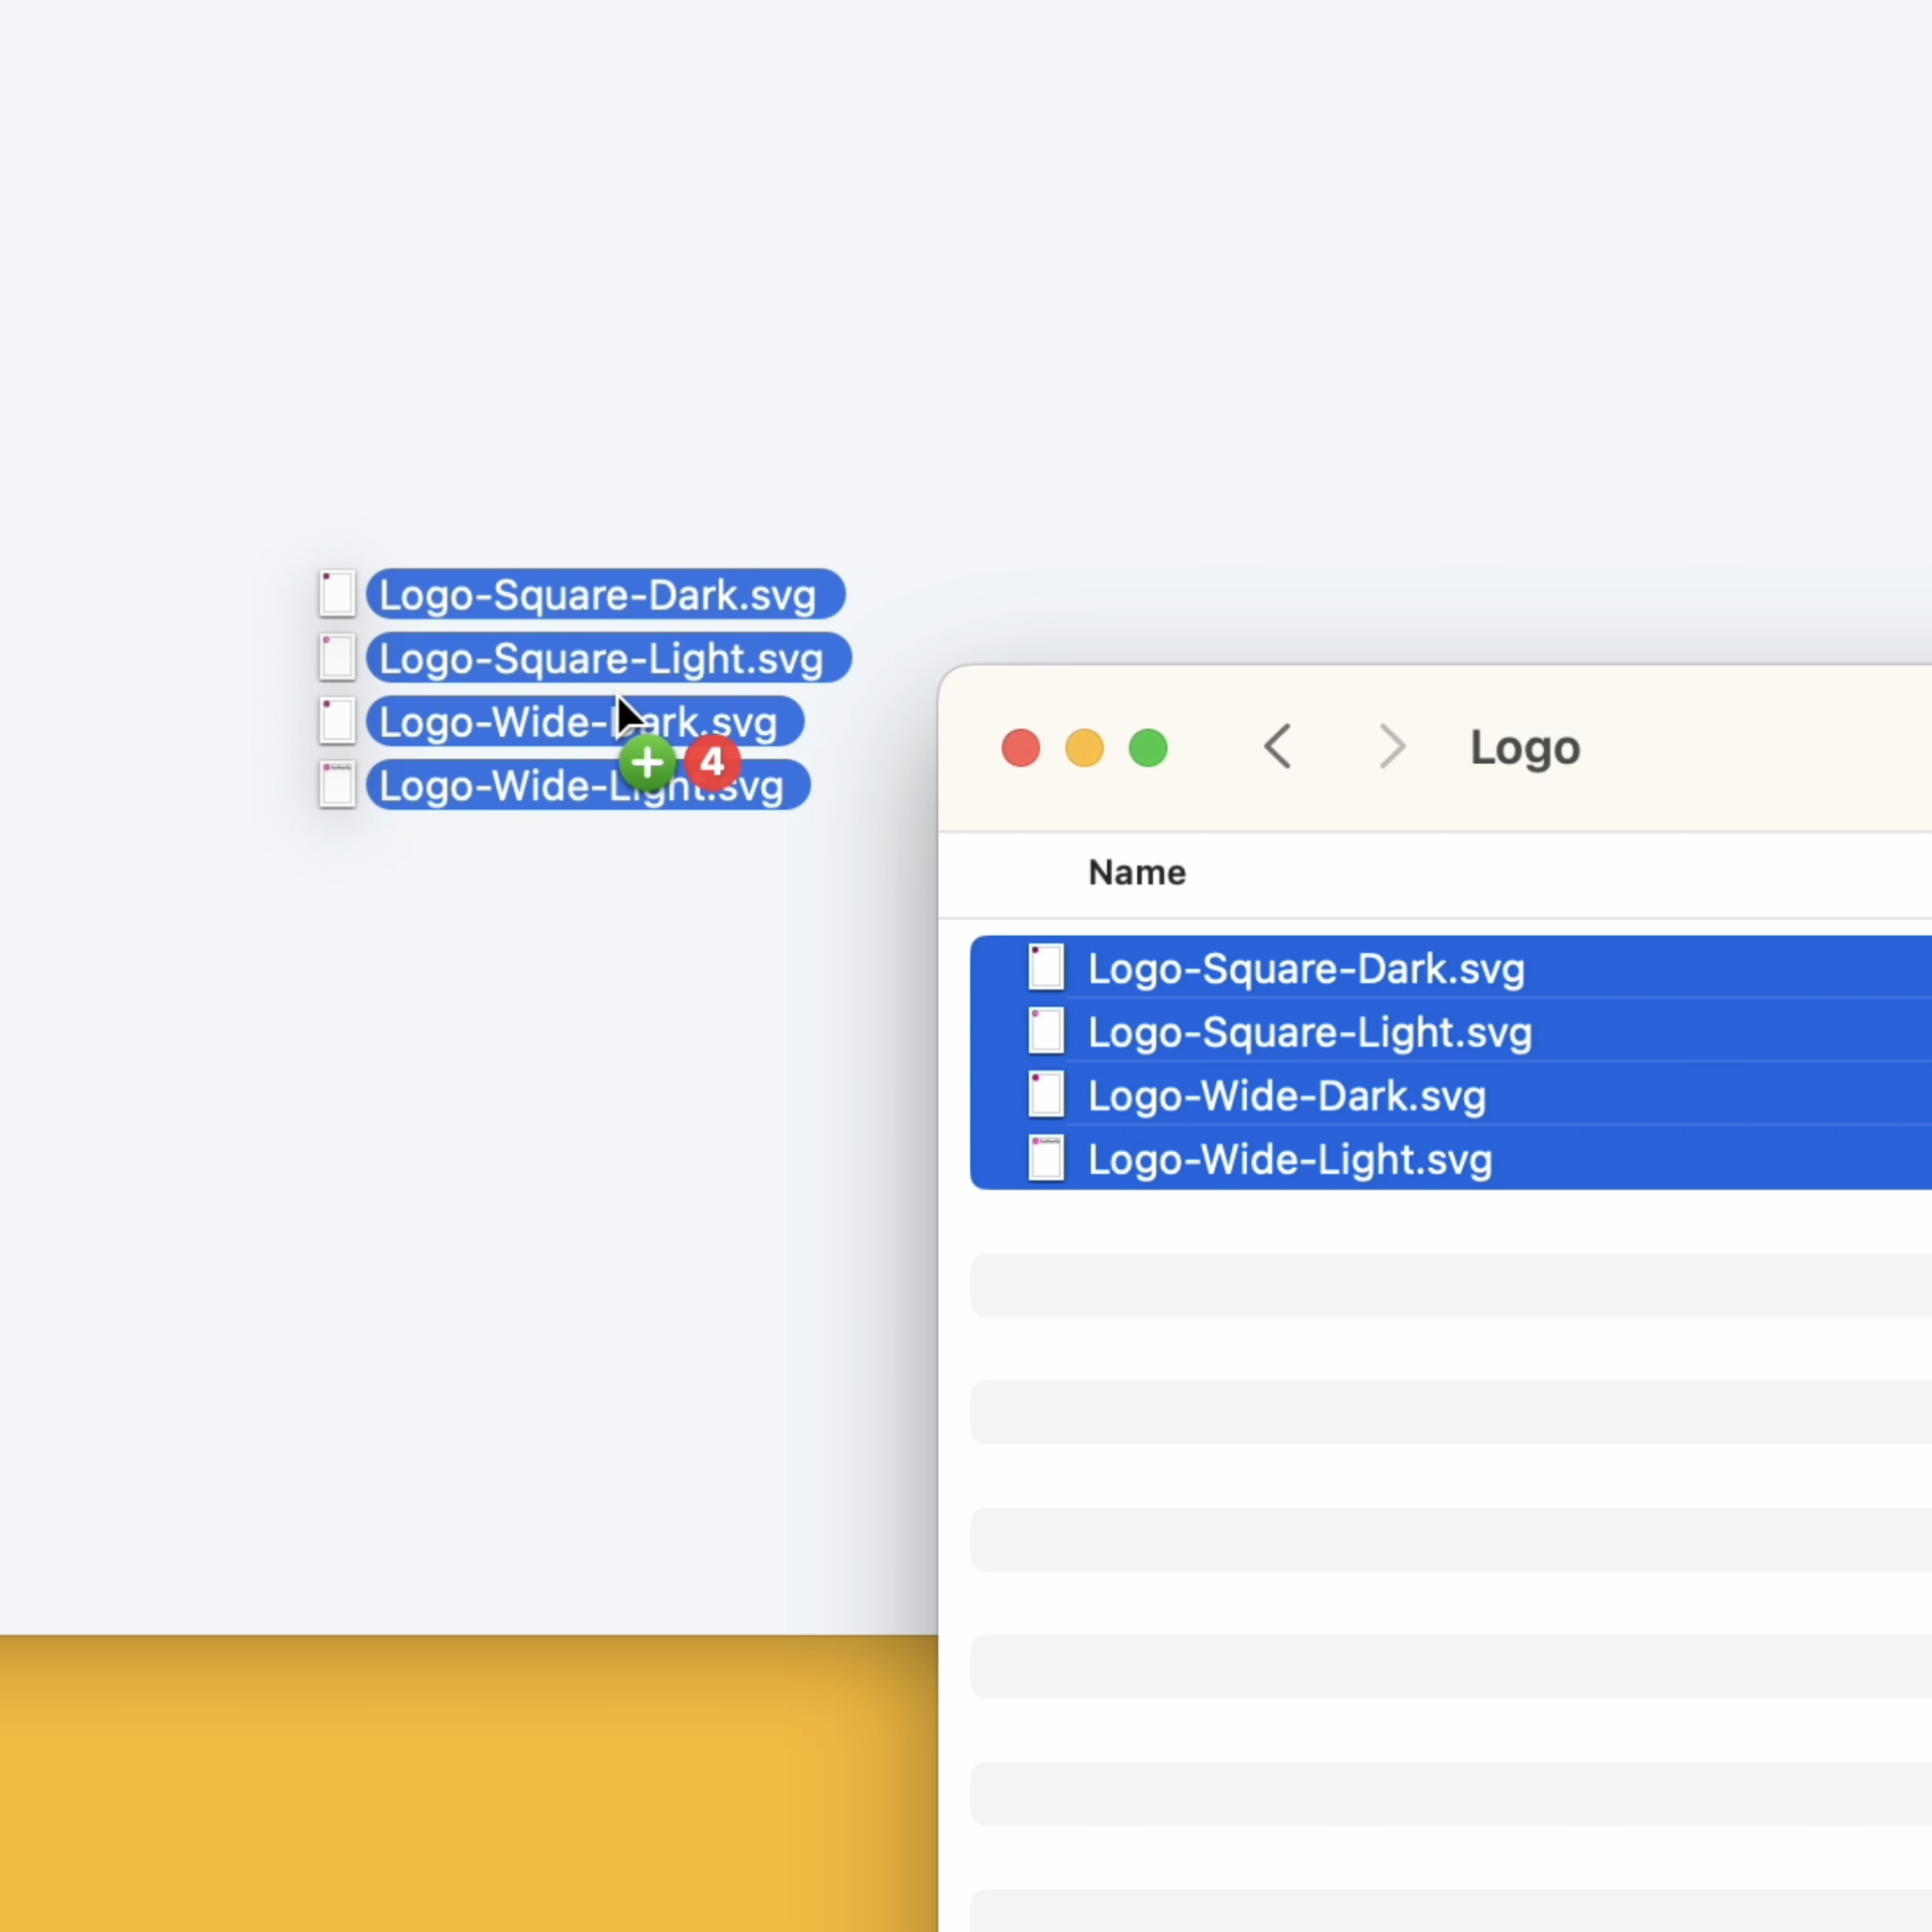Click the Logo-Square-Light.svg file icon in Finder list
Image resolution: width=1932 pixels, height=1932 pixels.
click(1046, 1032)
